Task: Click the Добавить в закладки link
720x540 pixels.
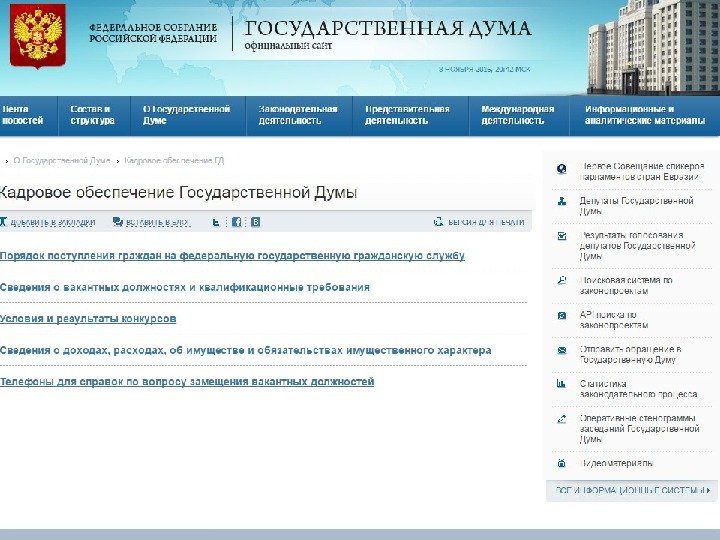Action: pyautogui.click(x=52, y=222)
